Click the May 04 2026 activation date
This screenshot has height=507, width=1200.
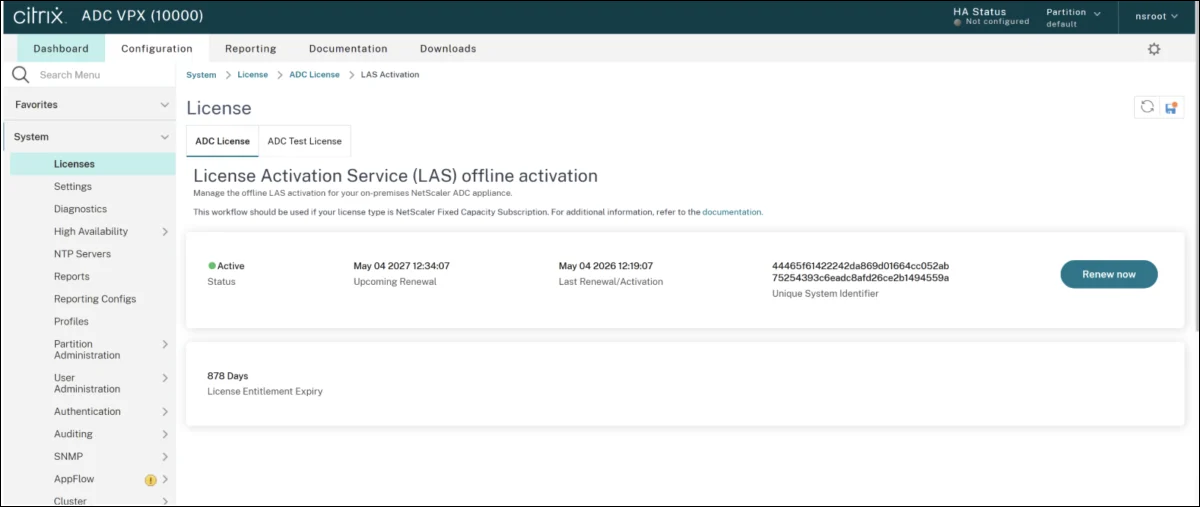coord(606,266)
